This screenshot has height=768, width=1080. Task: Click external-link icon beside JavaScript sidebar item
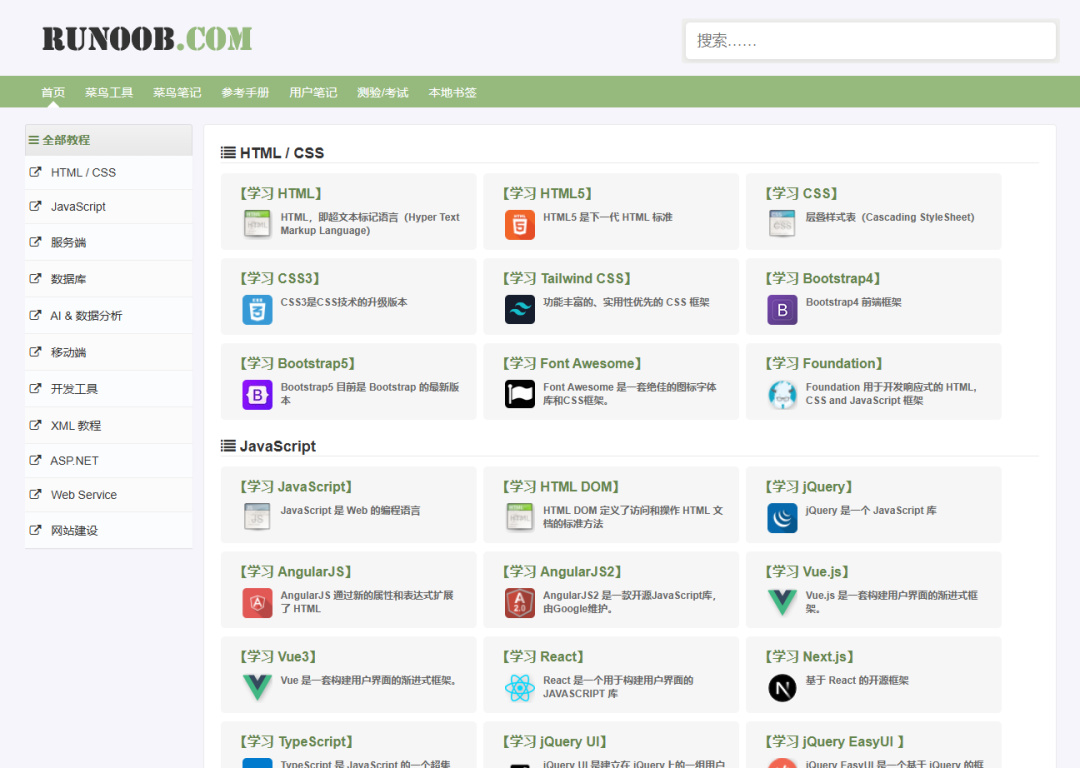(35, 206)
